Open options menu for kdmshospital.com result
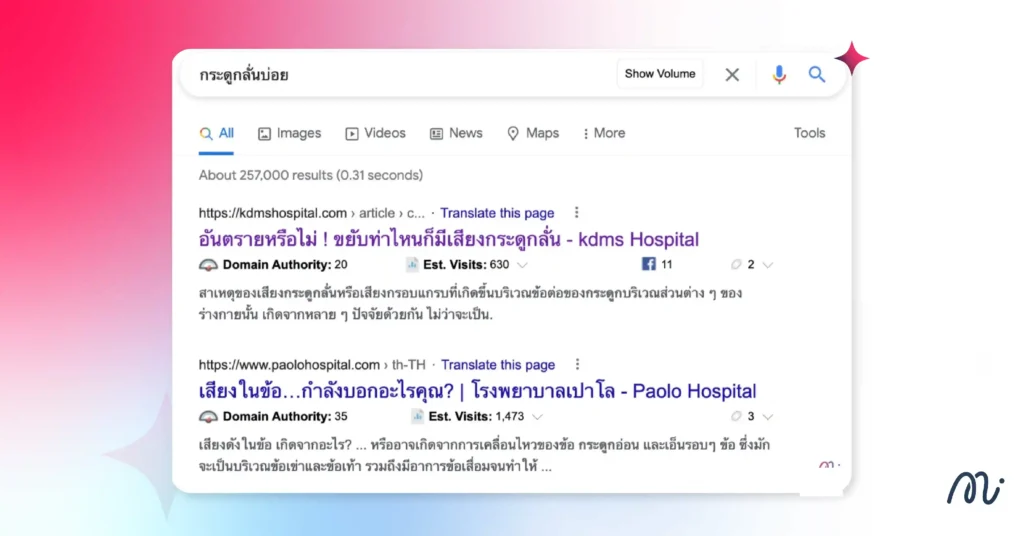Screen dimensions: 1024x536 tap(576, 212)
